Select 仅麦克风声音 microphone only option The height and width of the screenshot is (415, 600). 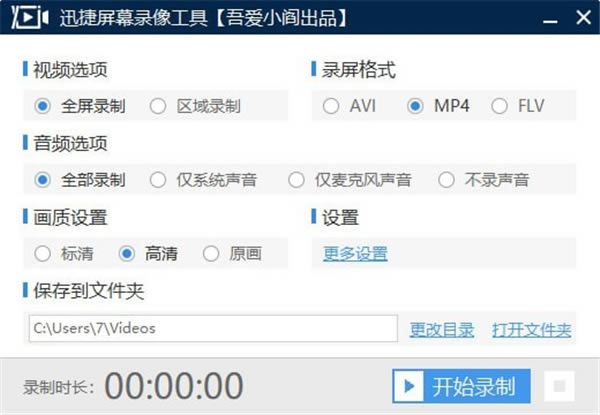[296, 180]
